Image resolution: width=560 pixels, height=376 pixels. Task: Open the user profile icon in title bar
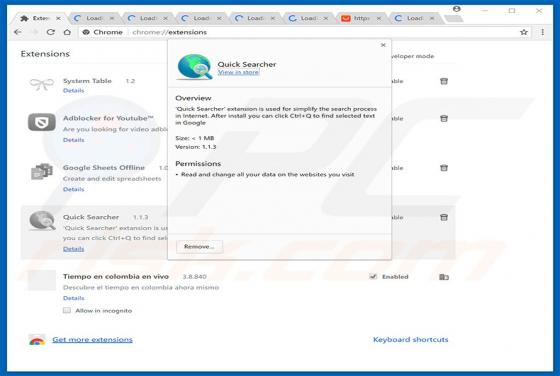[456, 9]
